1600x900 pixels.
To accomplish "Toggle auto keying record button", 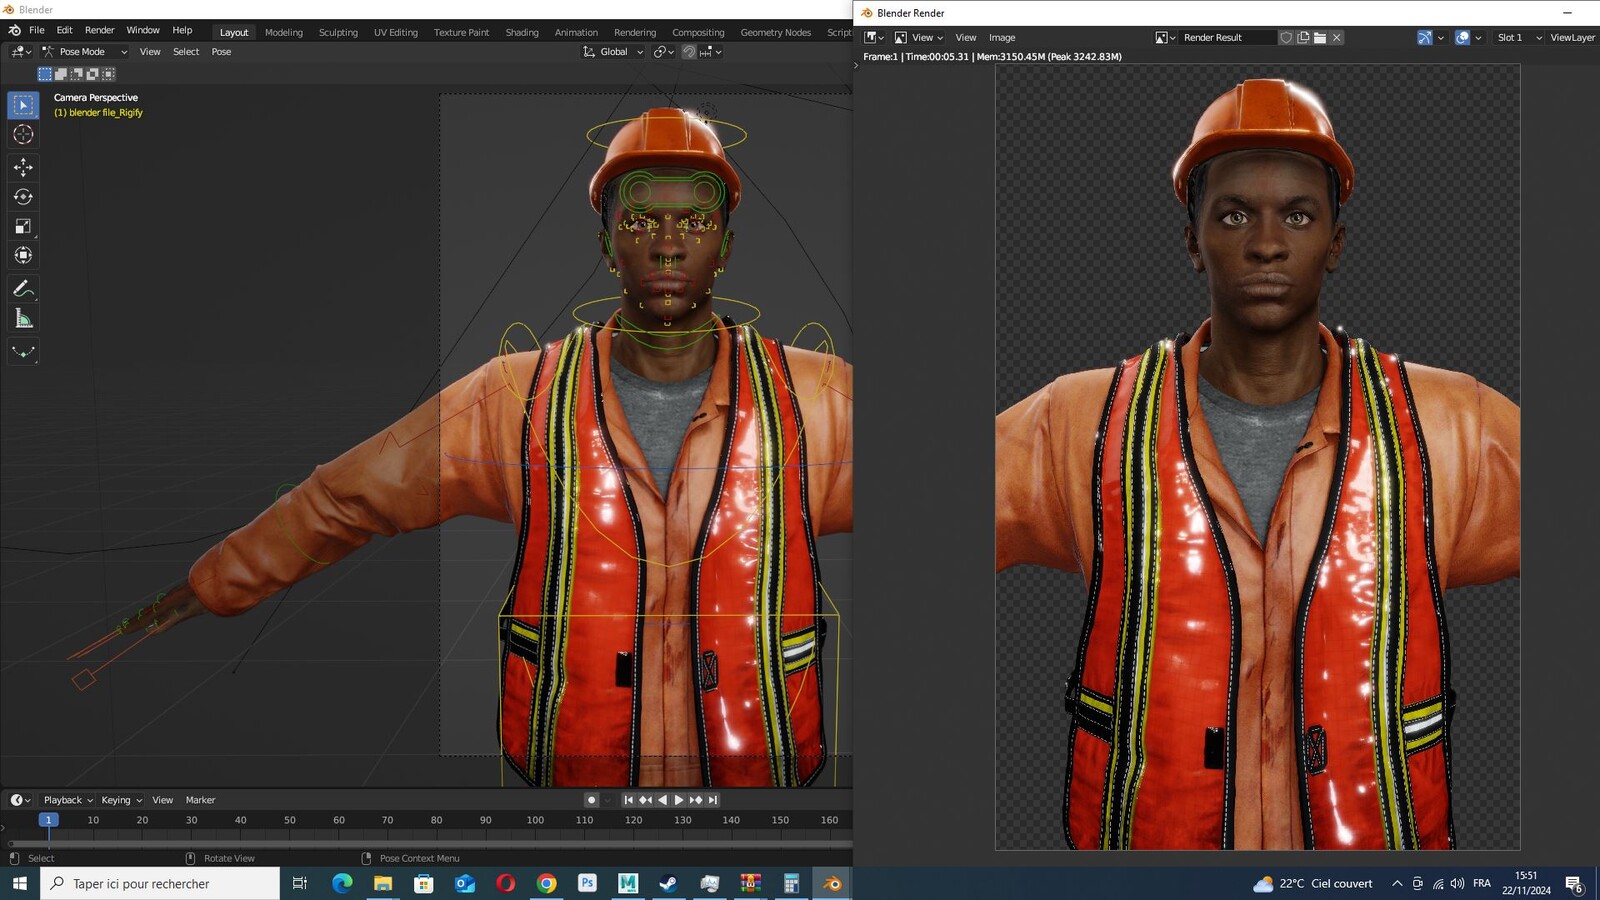I will point(591,800).
